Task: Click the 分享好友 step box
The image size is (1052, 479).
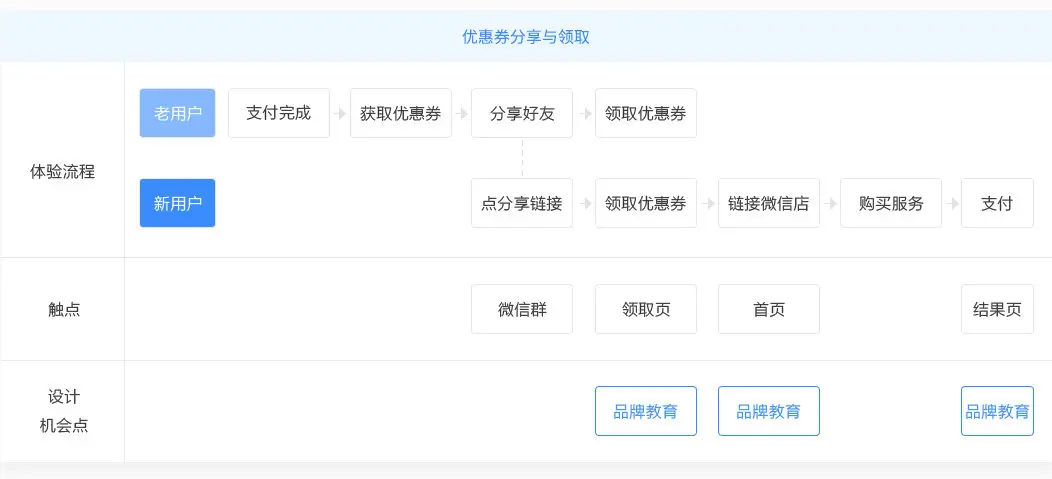Action: (x=522, y=113)
